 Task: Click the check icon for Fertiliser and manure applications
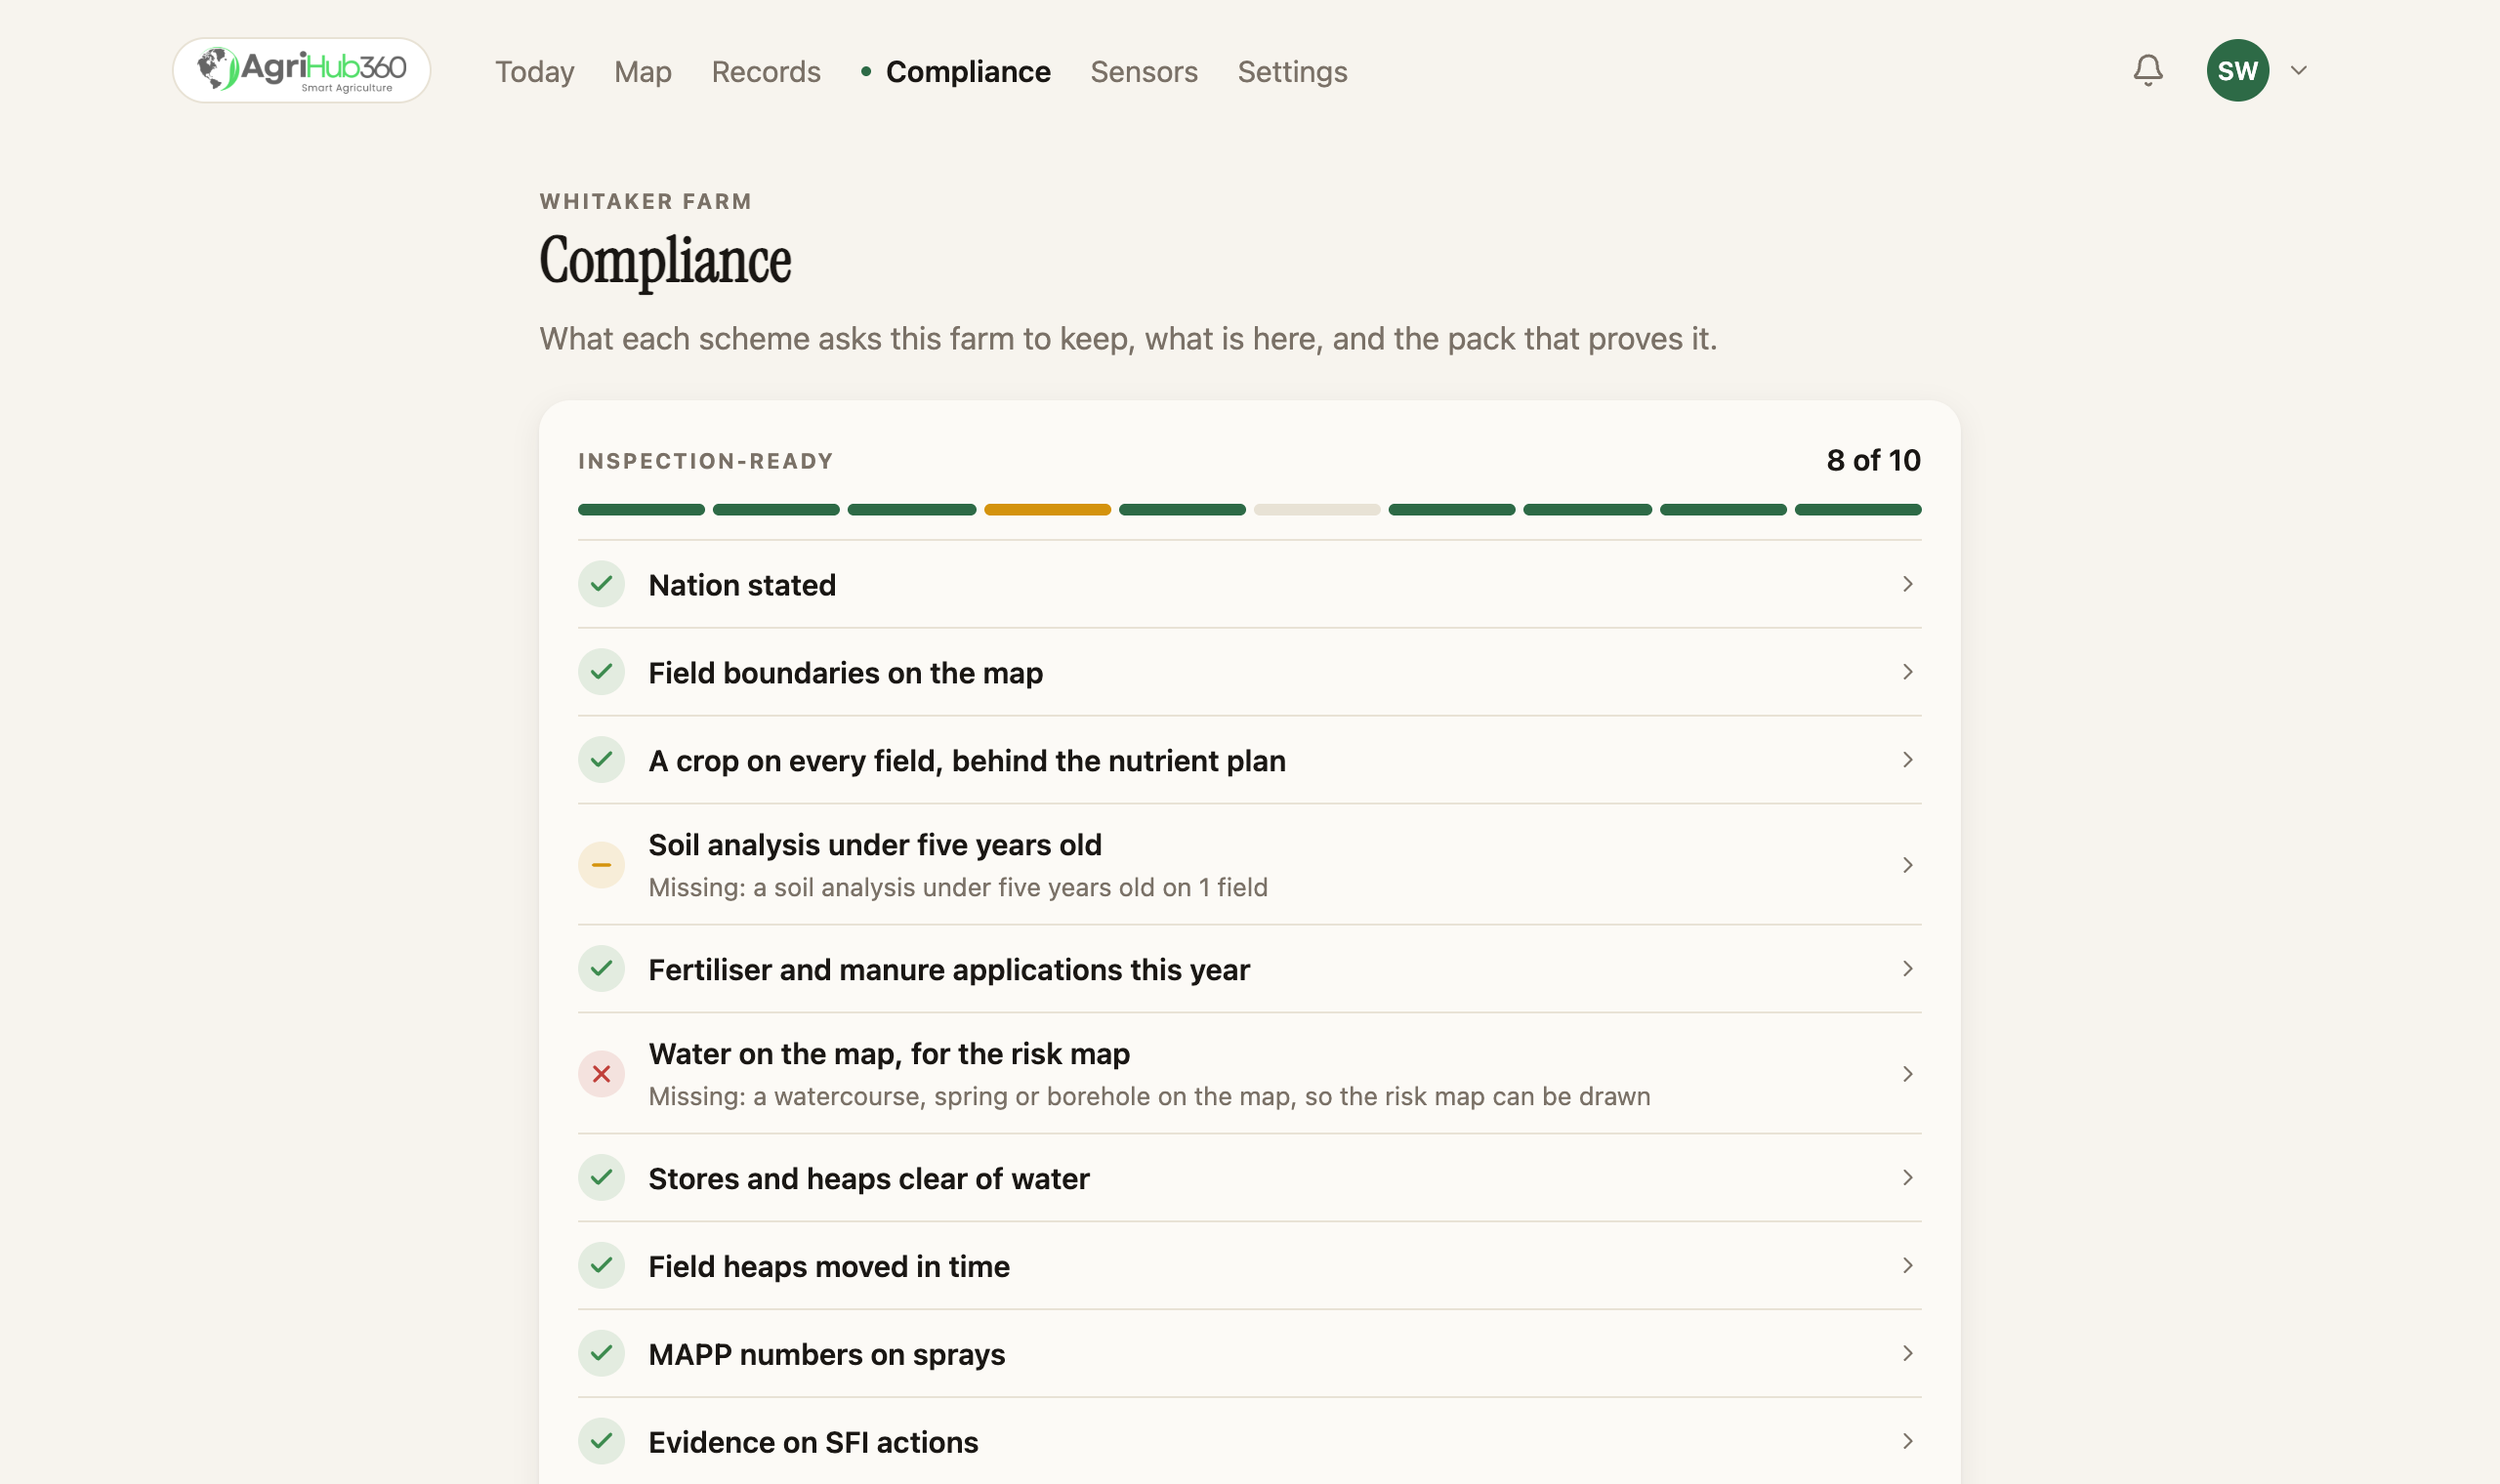[x=601, y=969]
